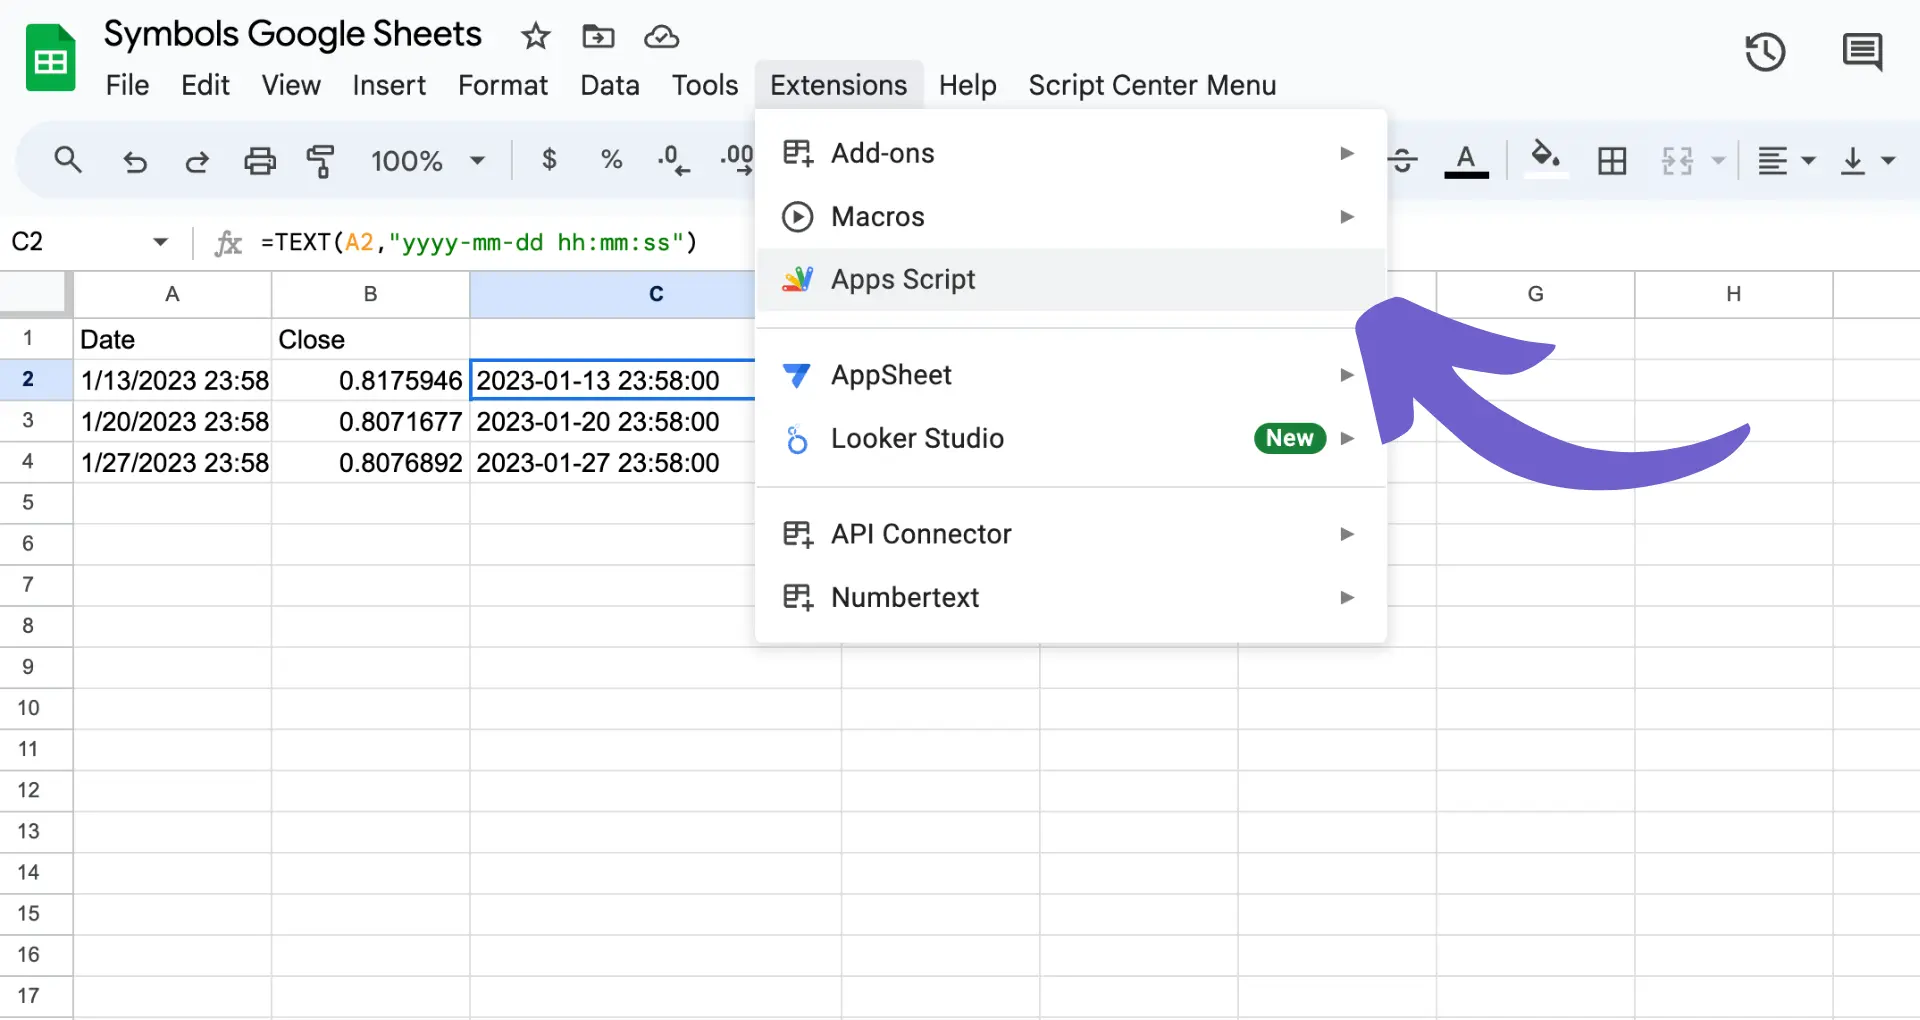This screenshot has height=1020, width=1920.
Task: Activate the paint format tool
Action: pos(321,161)
